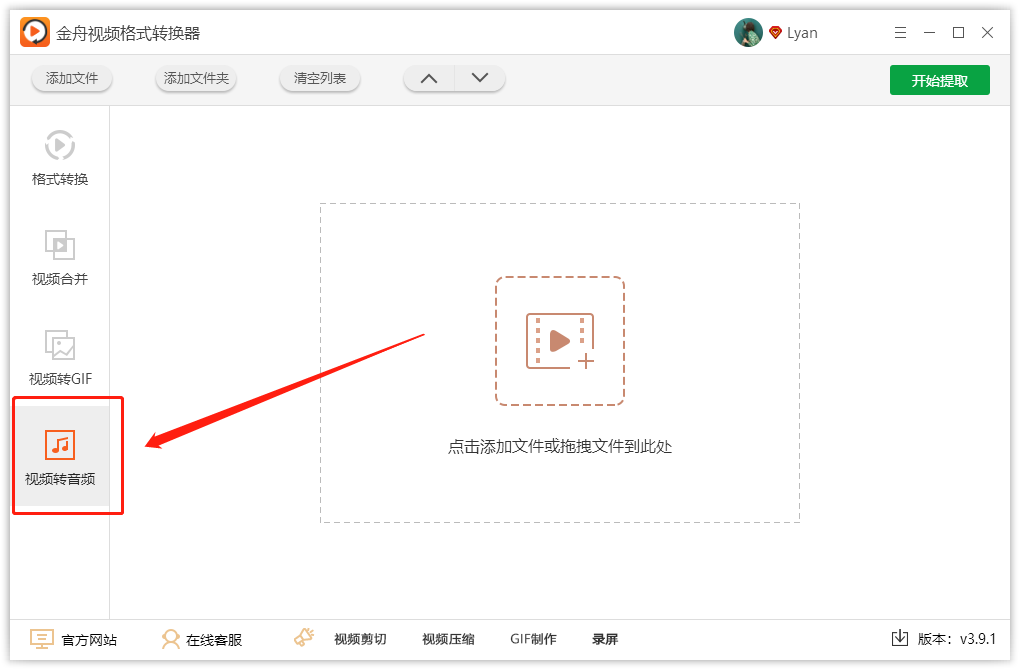This screenshot has height=670, width=1020.
Task: Click the 视频合并 label
Action: tap(60, 280)
